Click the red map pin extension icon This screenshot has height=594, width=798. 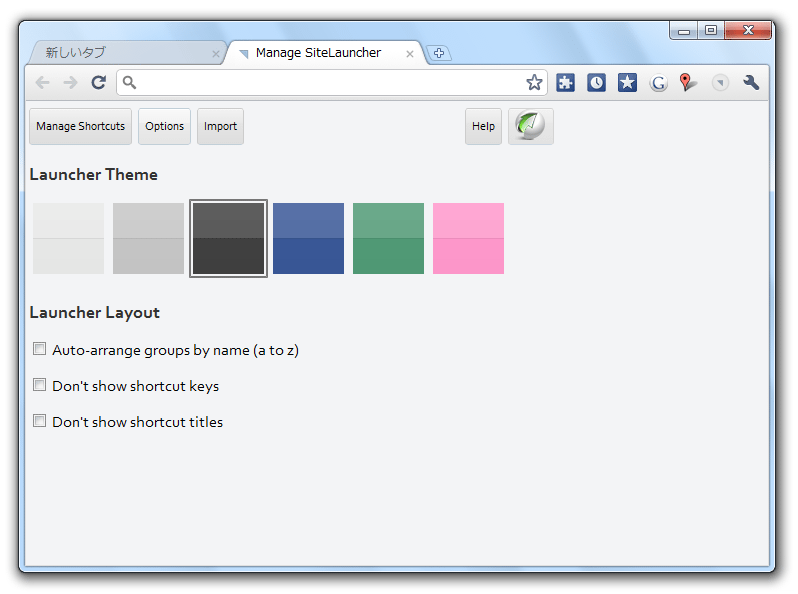(x=688, y=82)
